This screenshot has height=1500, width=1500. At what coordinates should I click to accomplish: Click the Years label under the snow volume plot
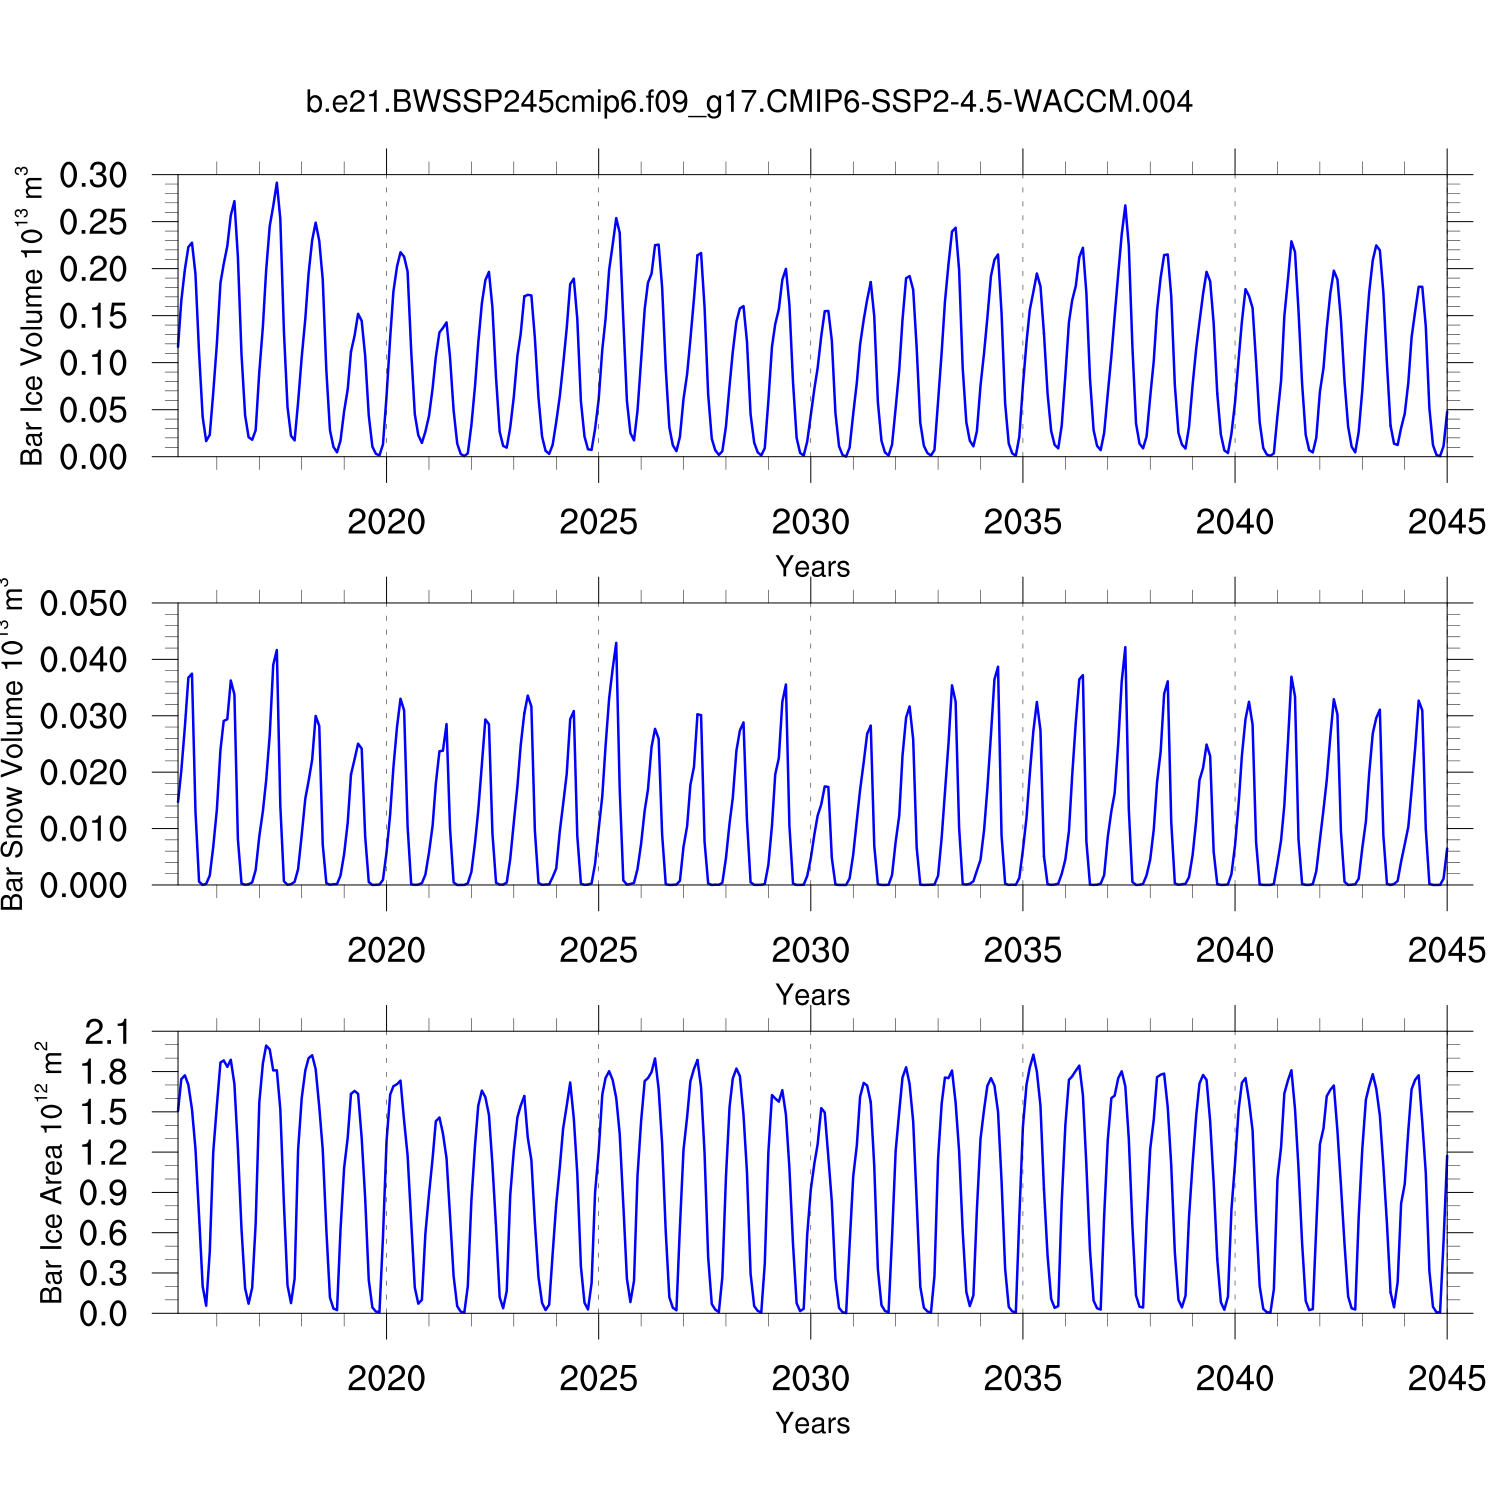pyautogui.click(x=812, y=995)
